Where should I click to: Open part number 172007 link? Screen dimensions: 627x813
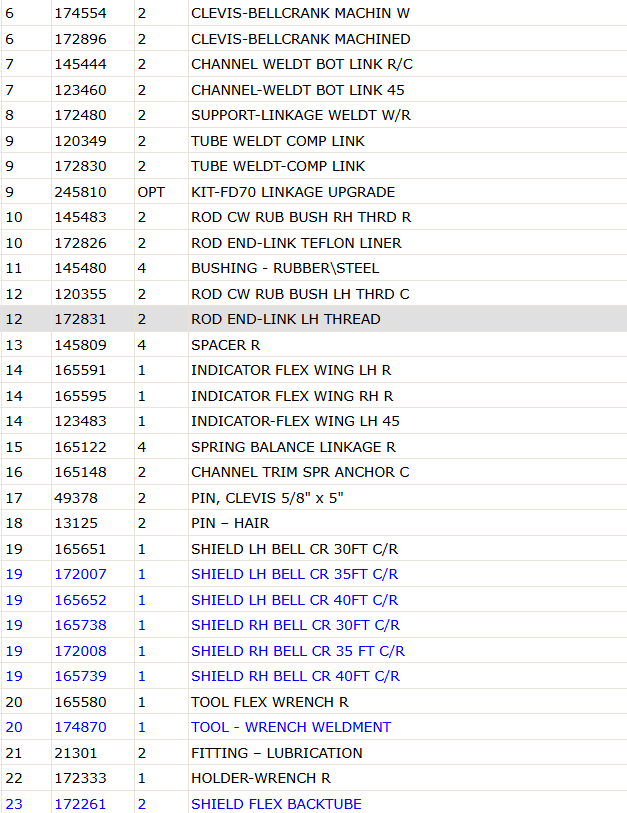[x=80, y=574]
